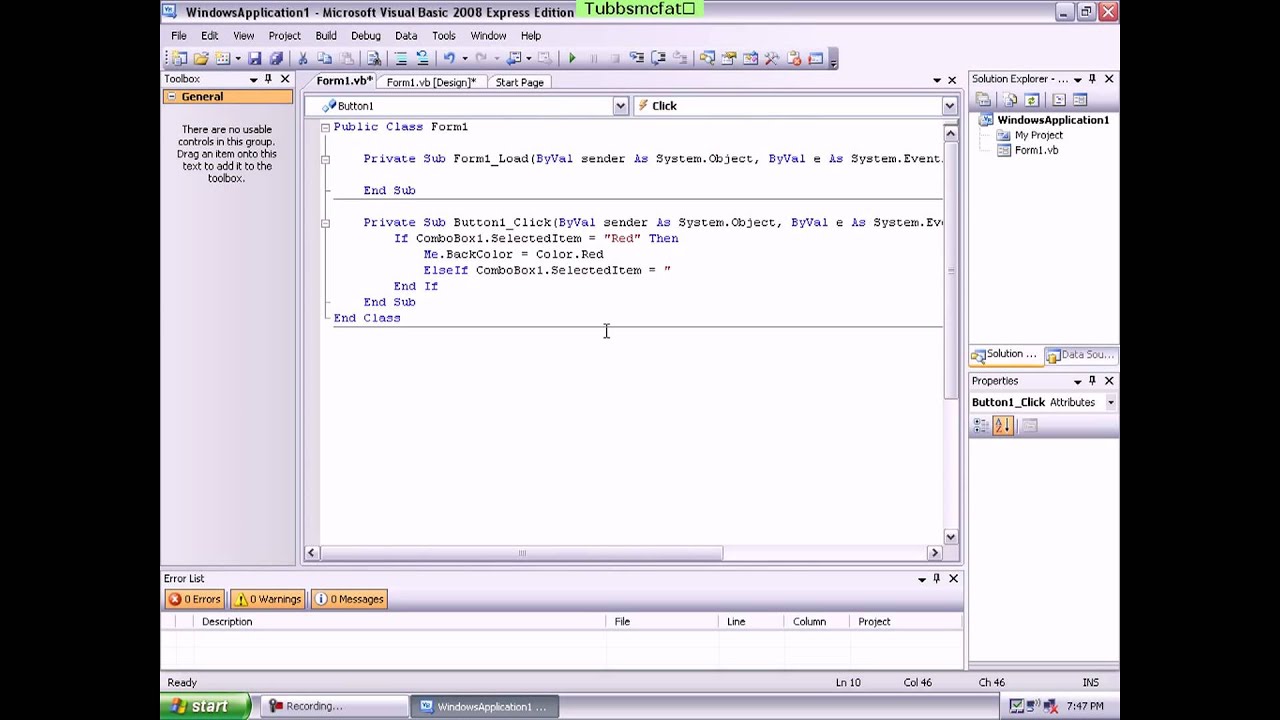Click the code editor scroll down arrow
Viewport: 1280px width, 720px height.
(950, 537)
